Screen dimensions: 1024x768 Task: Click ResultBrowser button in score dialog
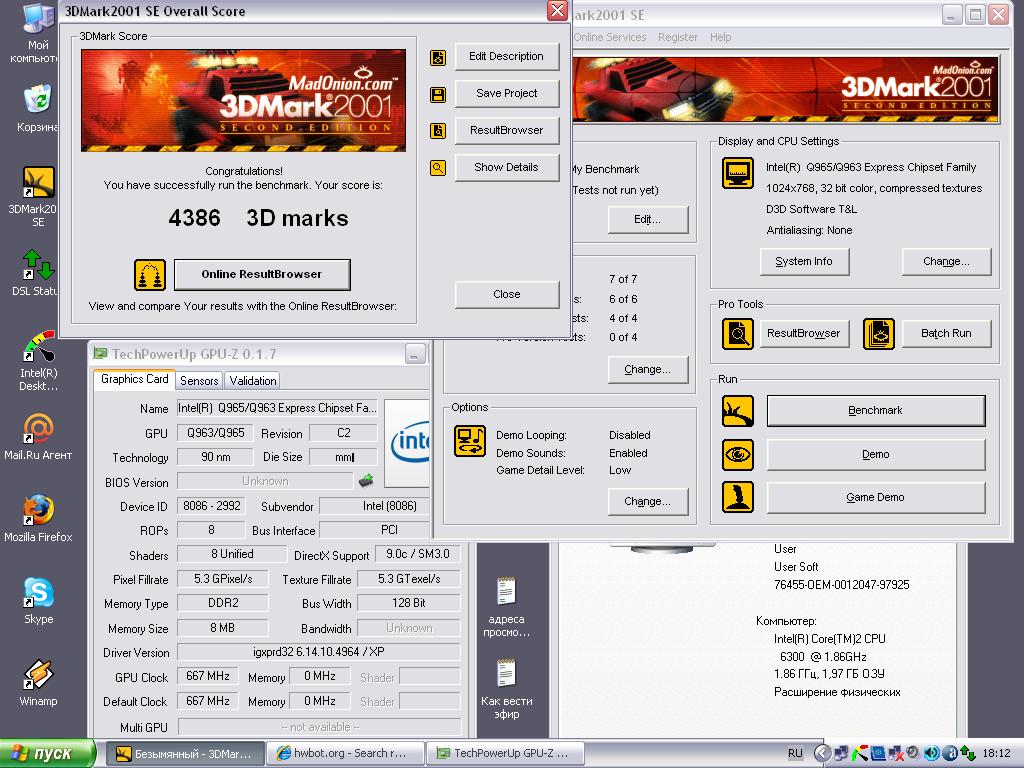[507, 131]
